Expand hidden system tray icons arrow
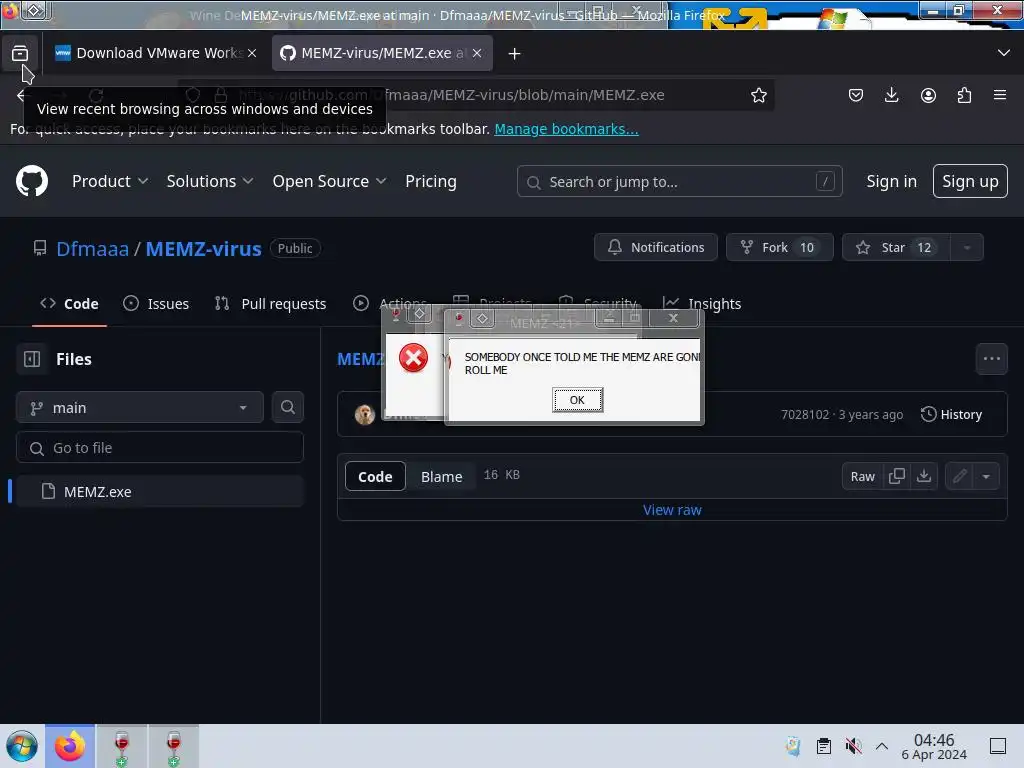Viewport: 1024px width, 768px height. (882, 746)
